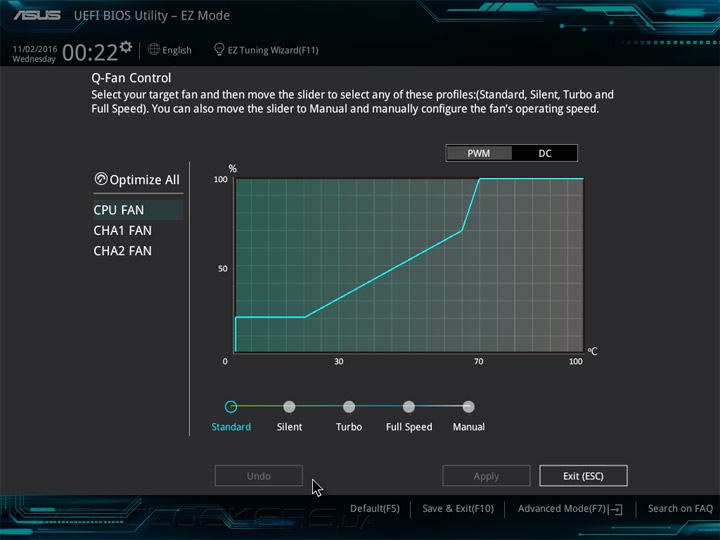
Task: Click Save & Exit(F10)
Action: point(458,509)
